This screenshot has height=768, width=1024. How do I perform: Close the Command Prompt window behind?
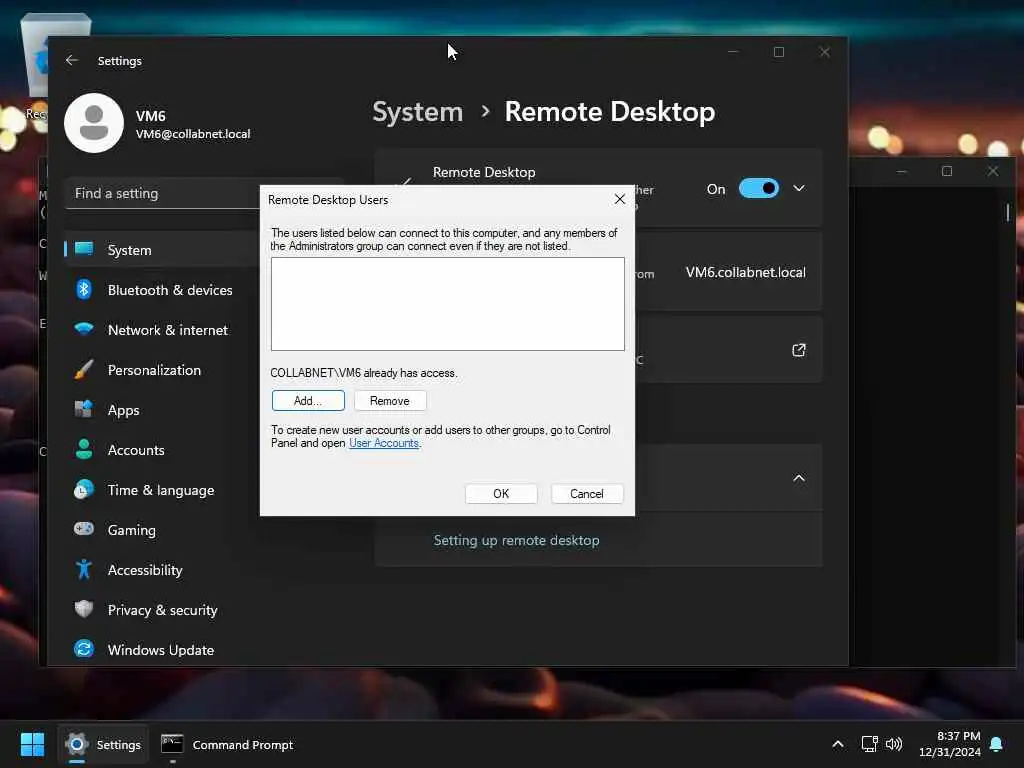click(x=993, y=171)
